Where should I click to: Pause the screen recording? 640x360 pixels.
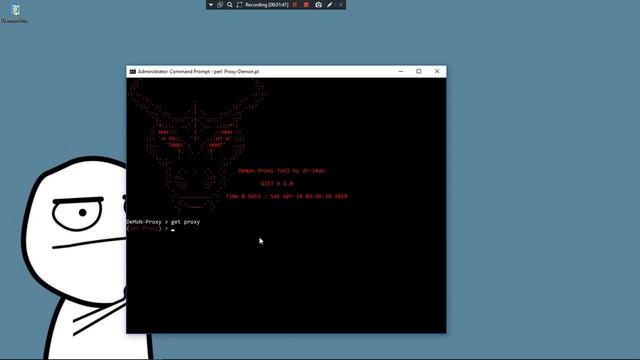(295, 5)
